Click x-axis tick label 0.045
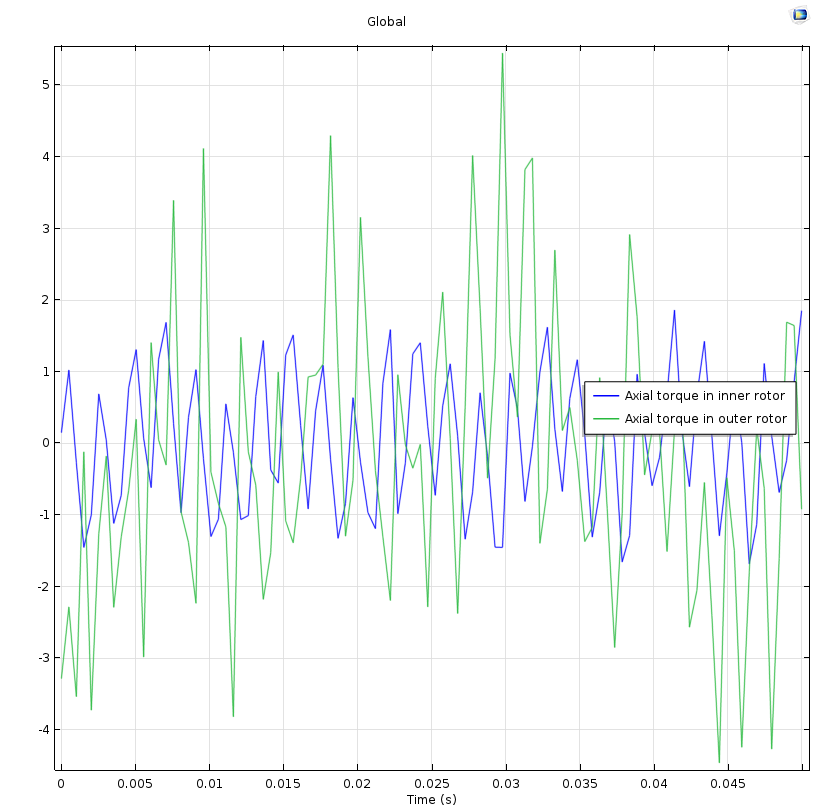The width and height of the screenshot is (815, 810). [x=728, y=784]
